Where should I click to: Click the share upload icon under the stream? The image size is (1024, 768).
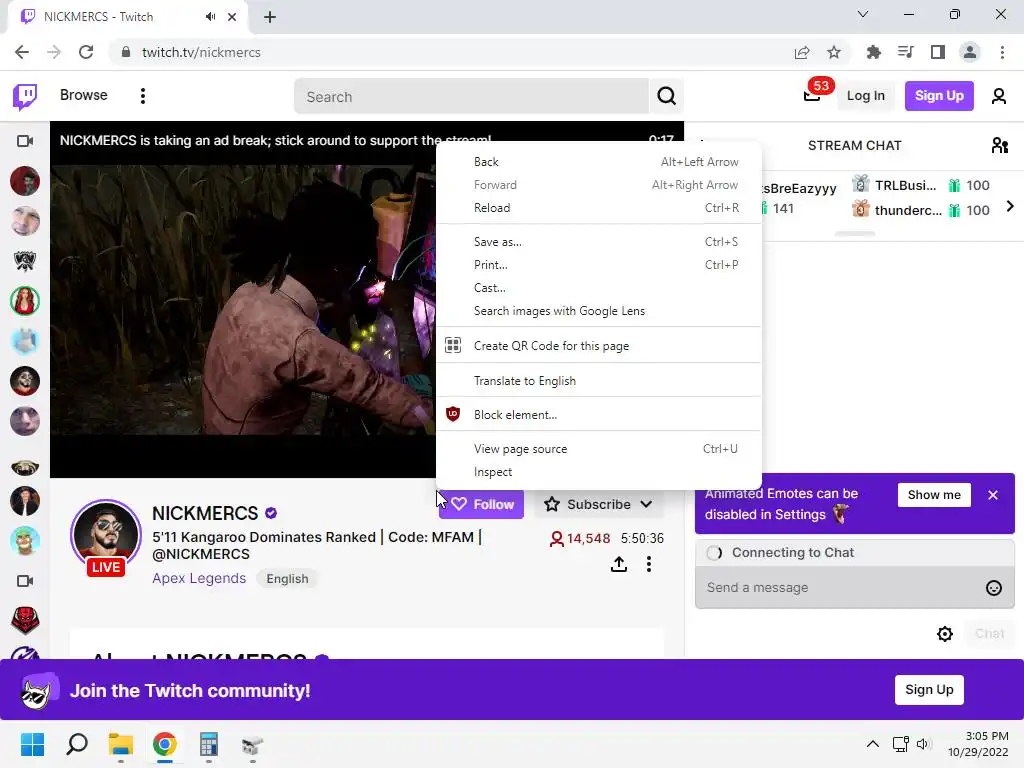(x=618, y=564)
